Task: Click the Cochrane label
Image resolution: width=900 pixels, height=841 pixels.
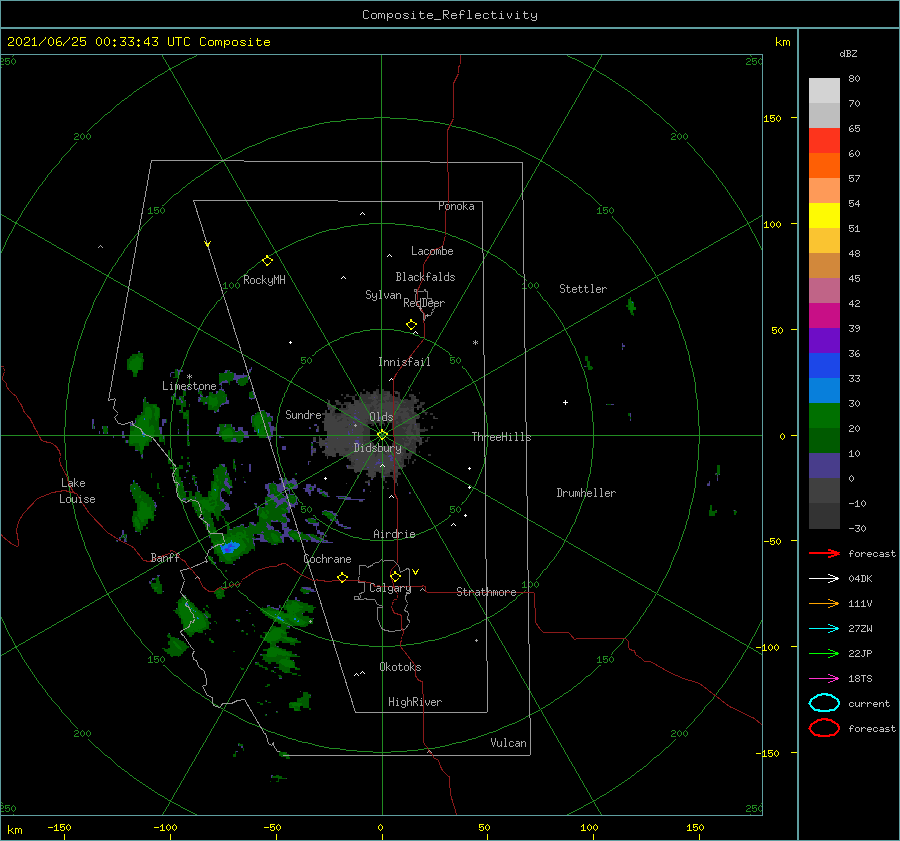Action: click(x=327, y=559)
